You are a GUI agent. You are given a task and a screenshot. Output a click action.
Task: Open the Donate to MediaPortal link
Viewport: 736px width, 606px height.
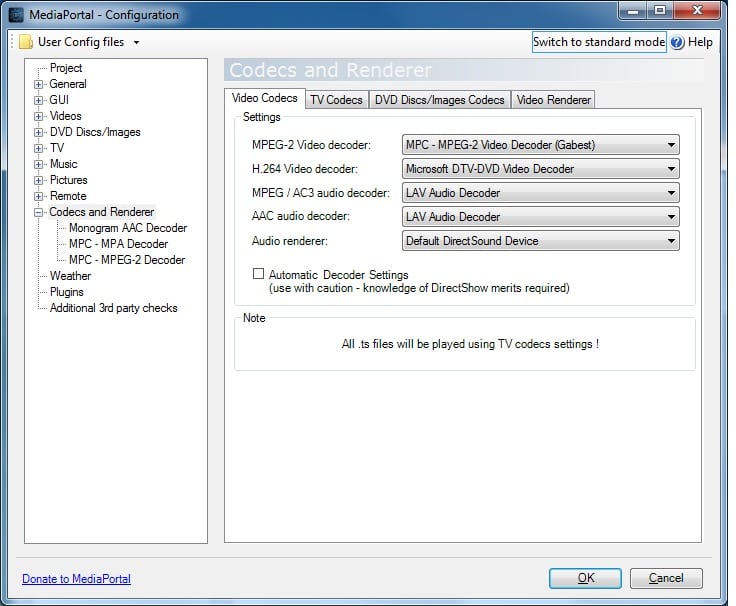pos(76,579)
